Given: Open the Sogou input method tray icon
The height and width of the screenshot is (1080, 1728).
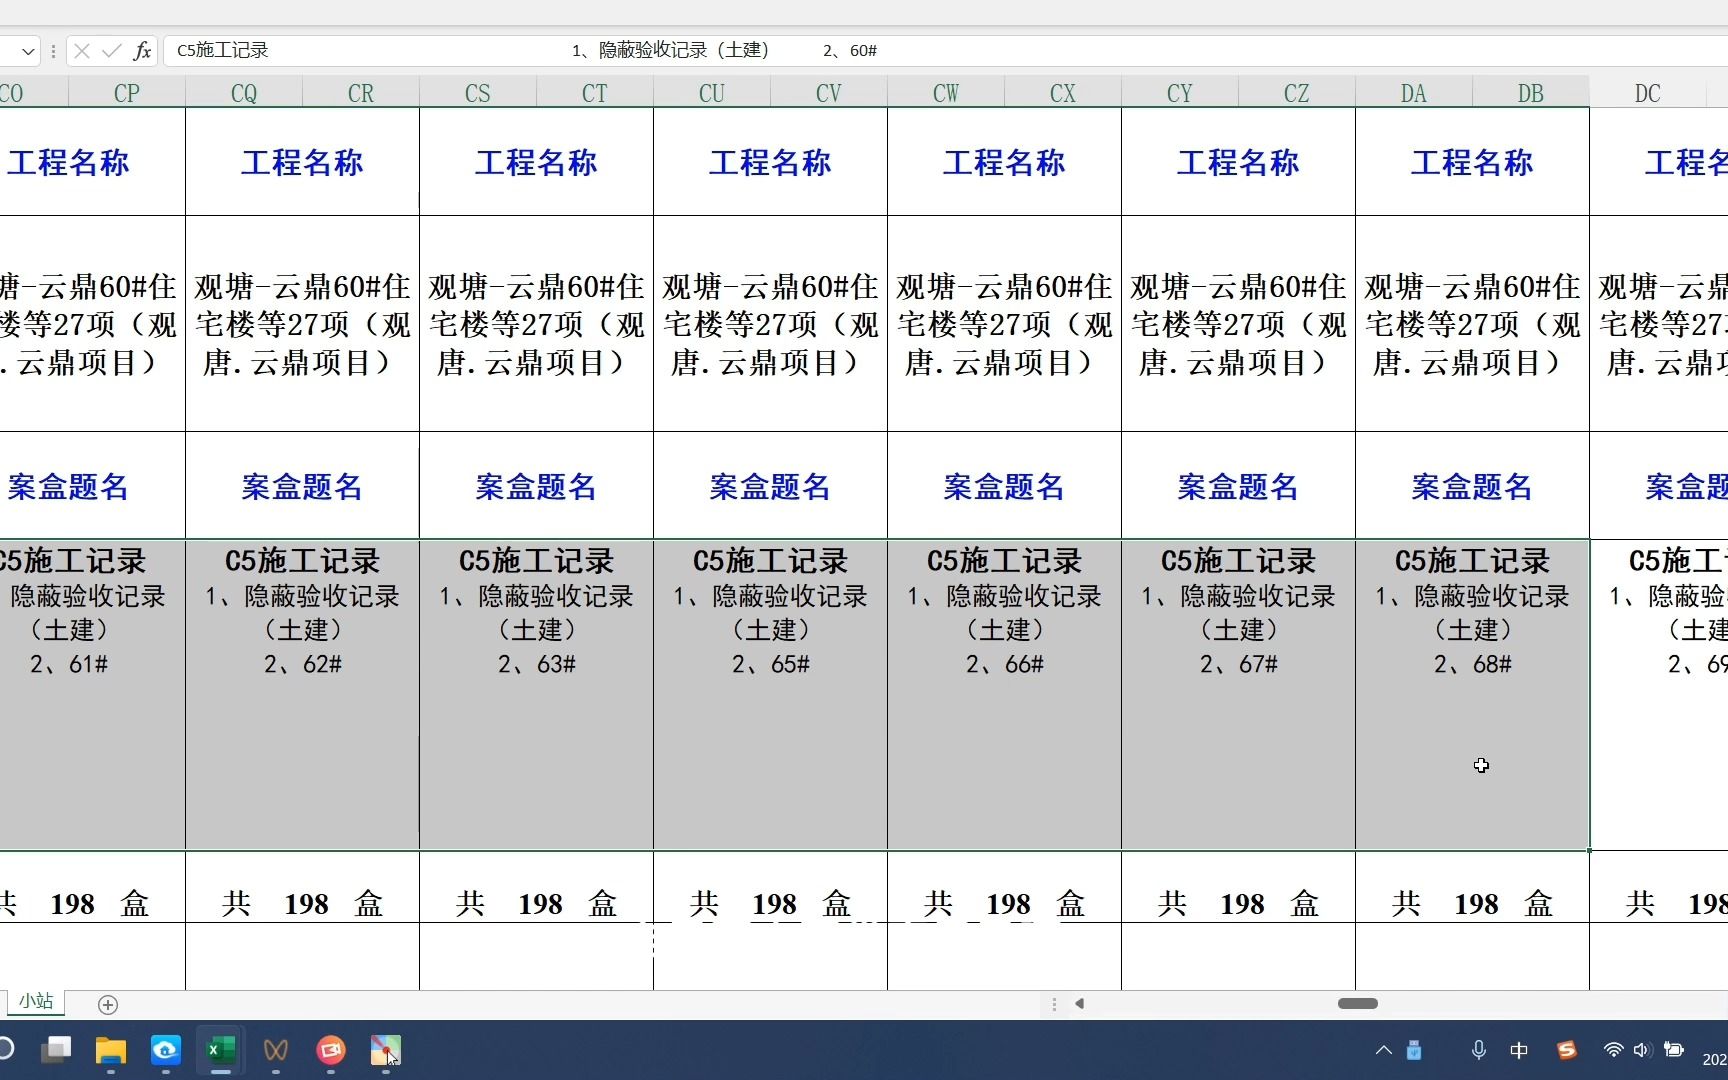Looking at the screenshot, I should point(1567,1050).
